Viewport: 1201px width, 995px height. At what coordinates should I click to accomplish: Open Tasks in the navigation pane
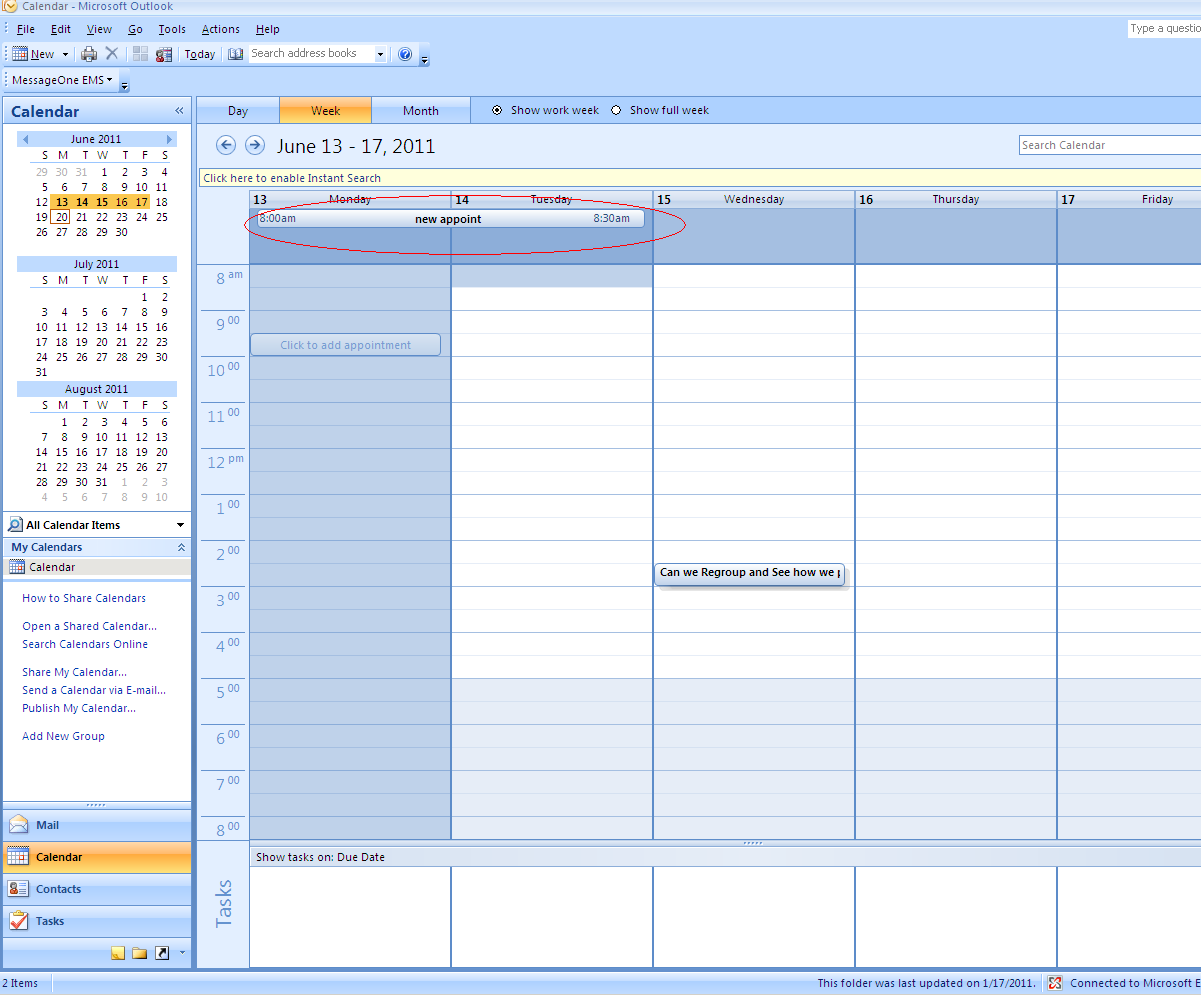click(96, 921)
